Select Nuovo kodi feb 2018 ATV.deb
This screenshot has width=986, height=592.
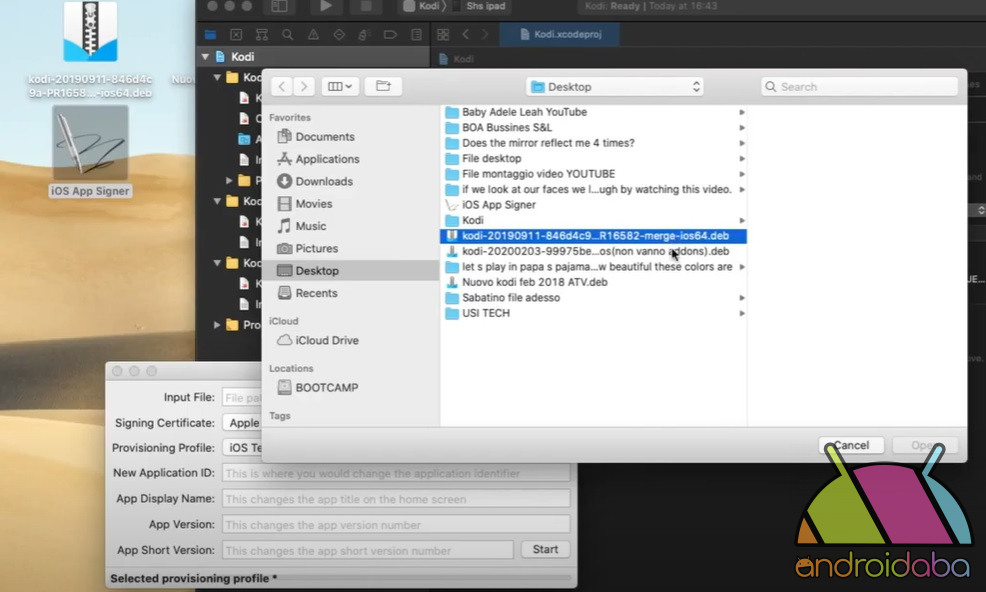tap(593, 282)
